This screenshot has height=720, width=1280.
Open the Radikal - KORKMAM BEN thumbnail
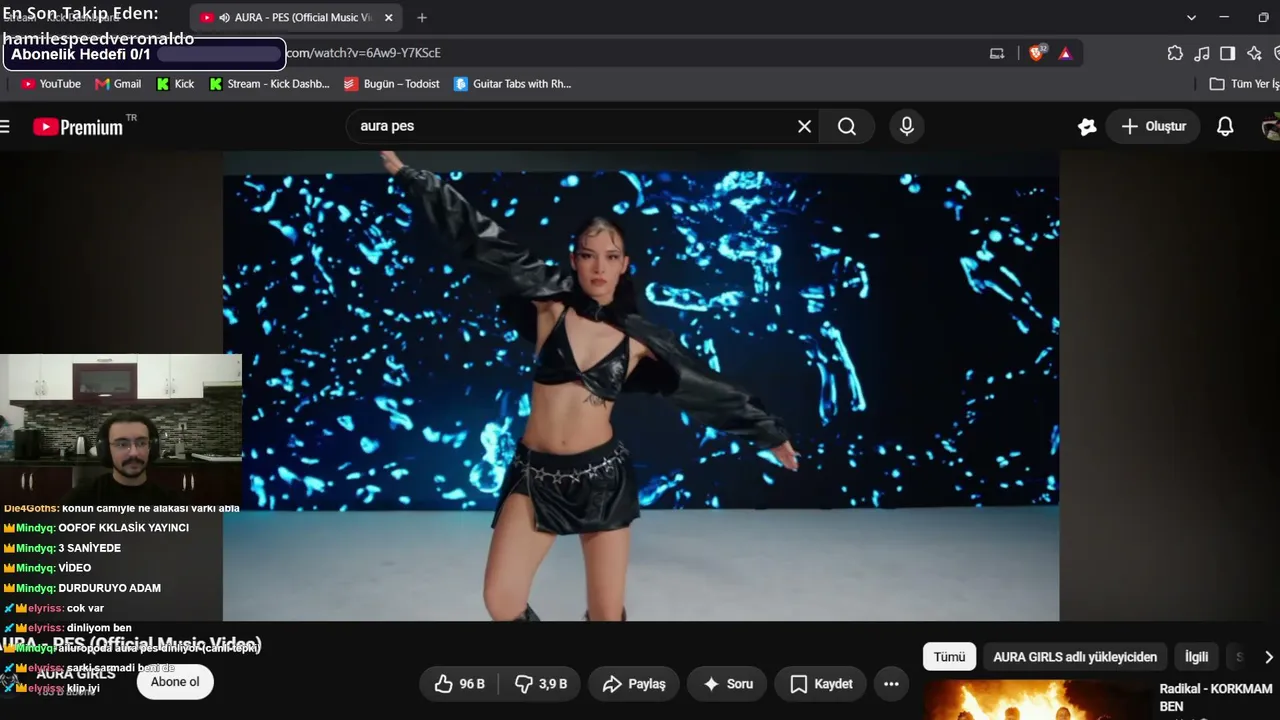click(1035, 700)
